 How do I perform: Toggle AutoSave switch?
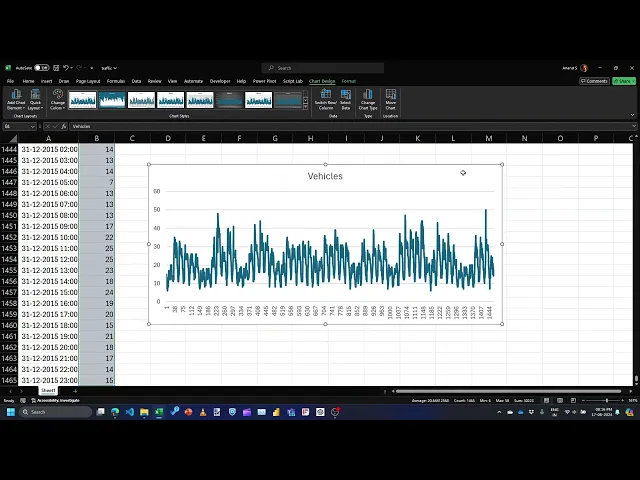coord(41,68)
